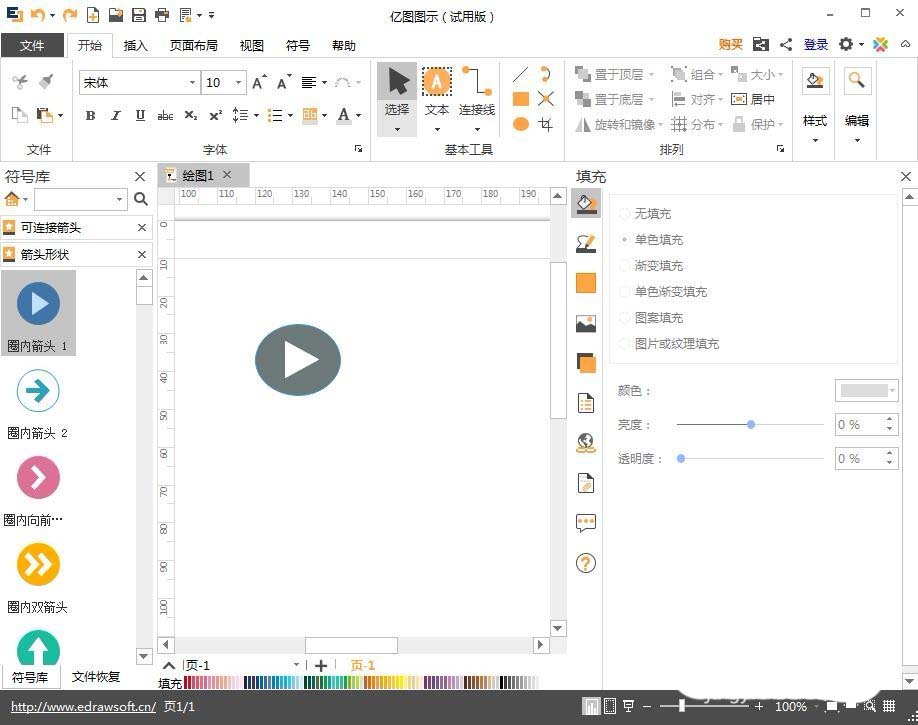Select 渐变填充 radio option

(625, 266)
